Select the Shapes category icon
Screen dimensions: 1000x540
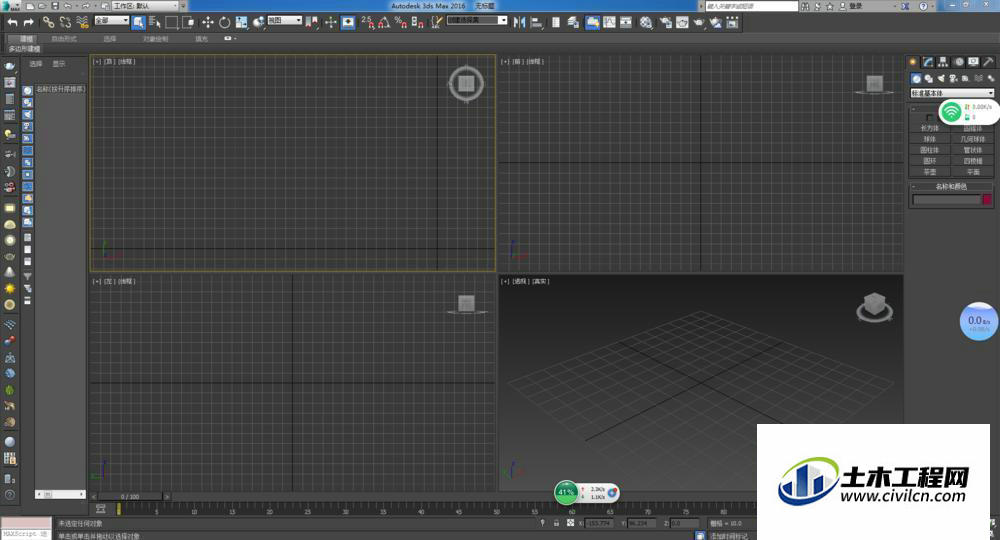pos(929,78)
